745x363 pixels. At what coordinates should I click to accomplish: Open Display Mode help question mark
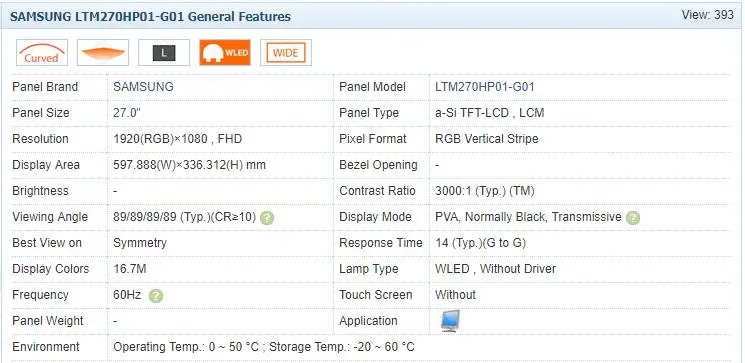(x=633, y=218)
